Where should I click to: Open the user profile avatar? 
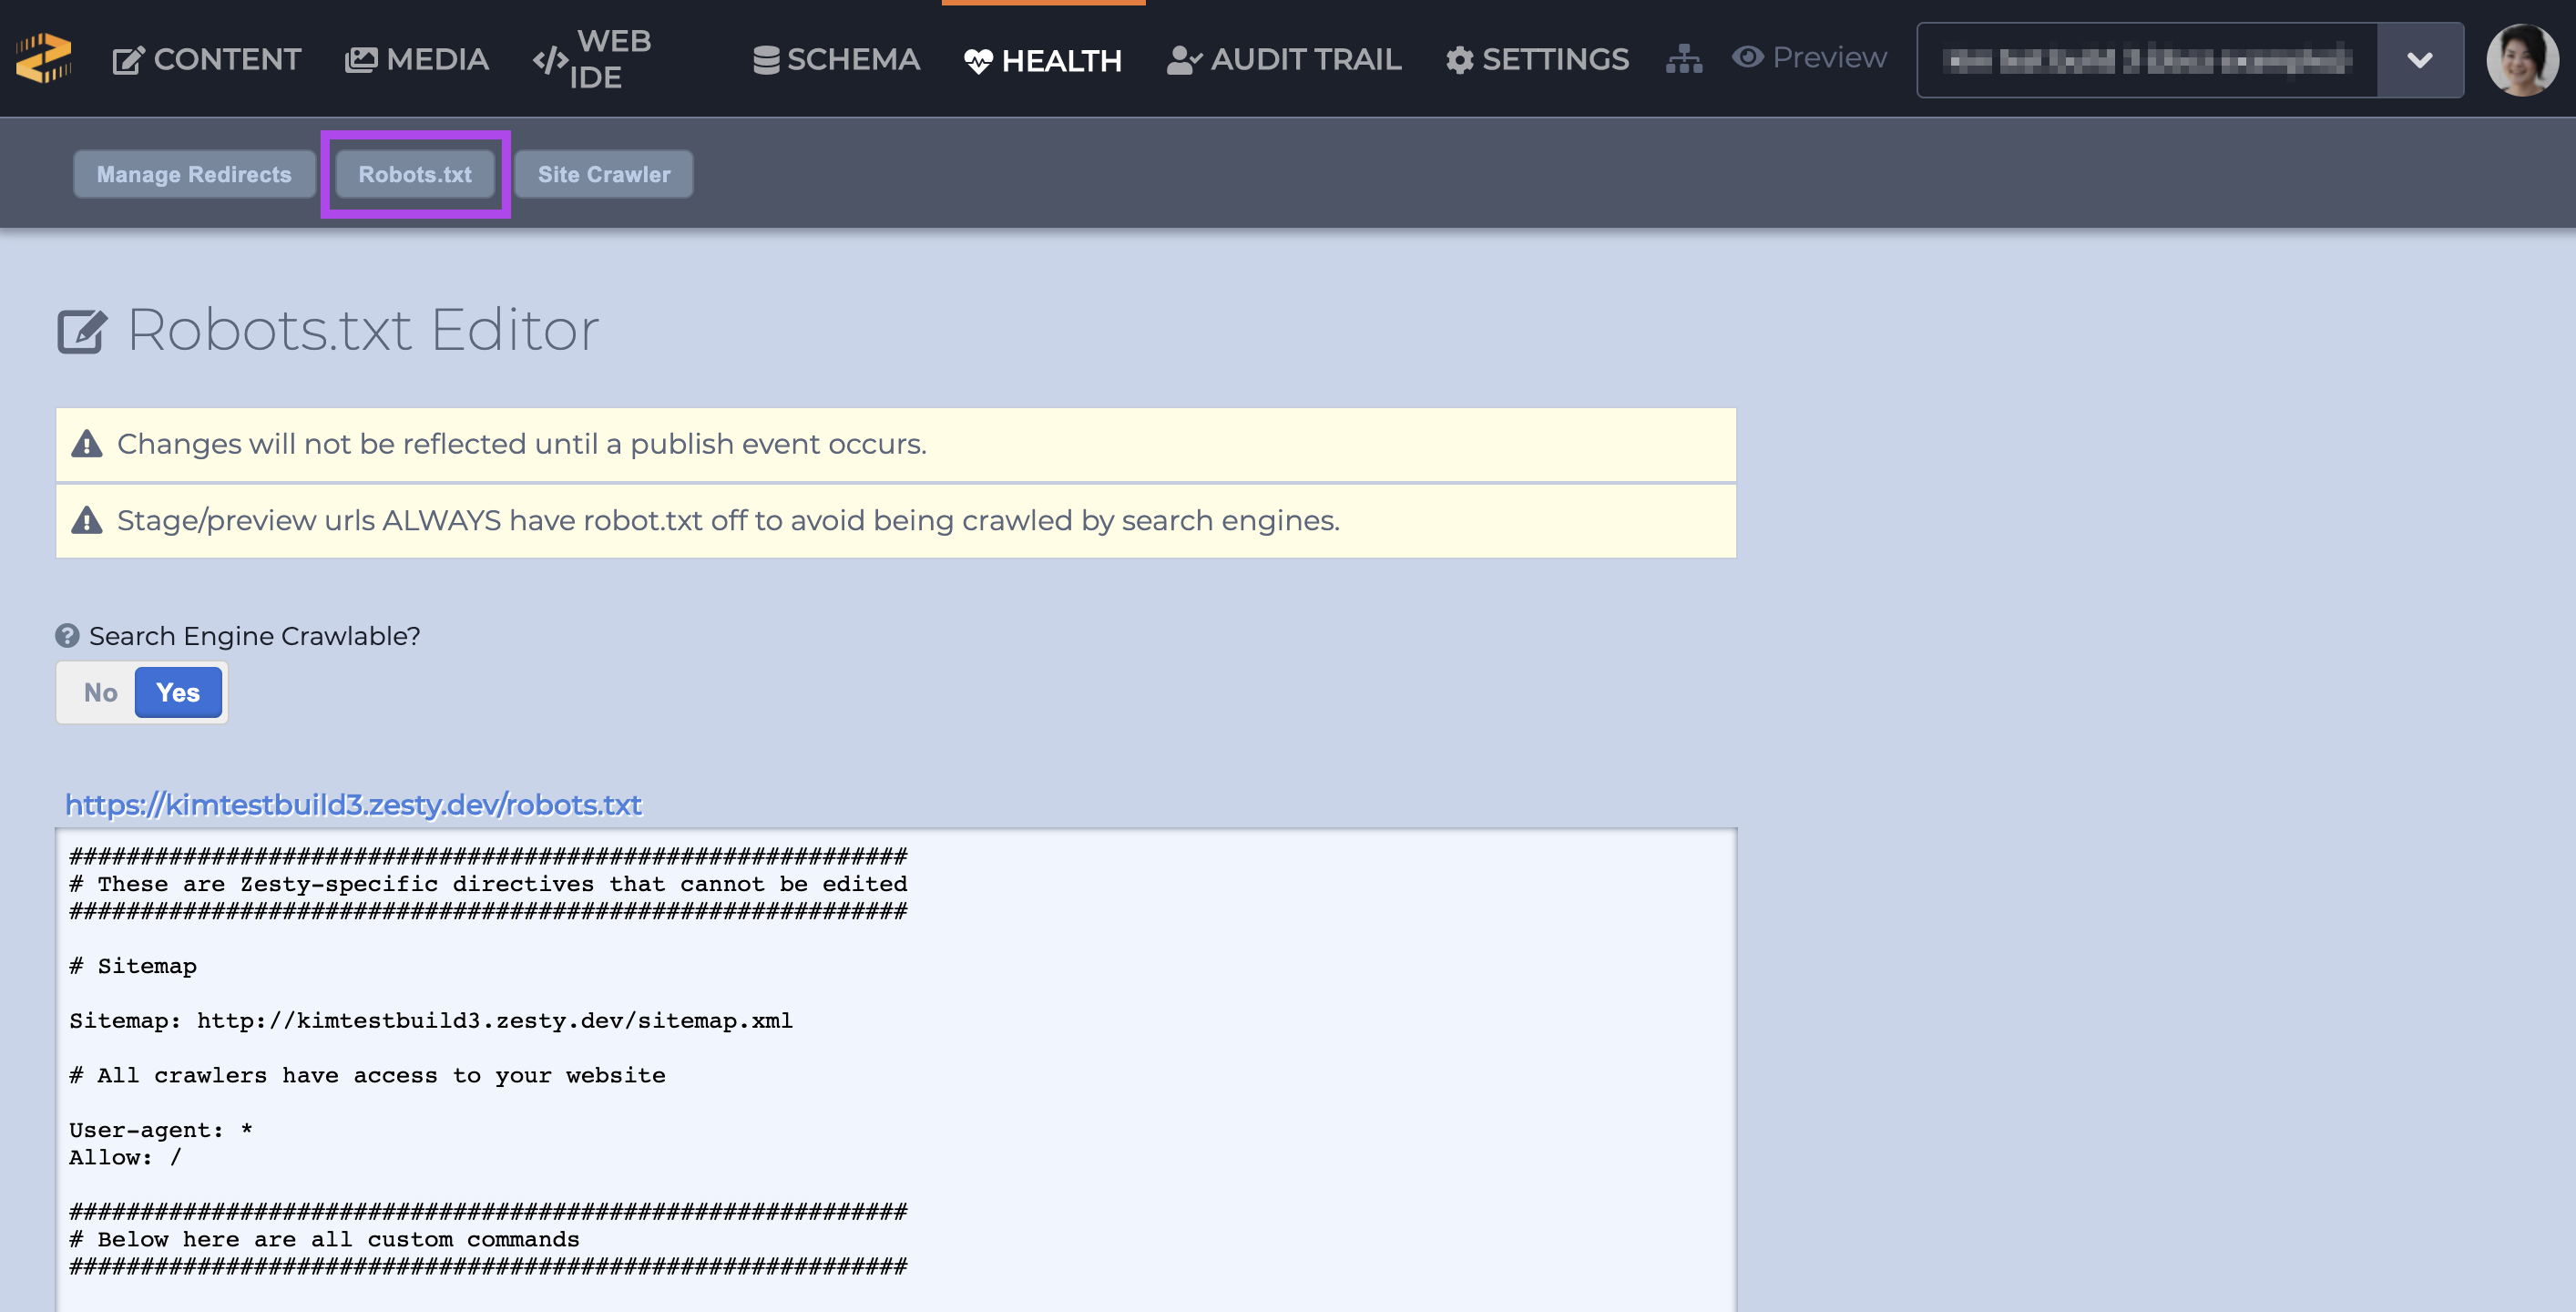2522,59
